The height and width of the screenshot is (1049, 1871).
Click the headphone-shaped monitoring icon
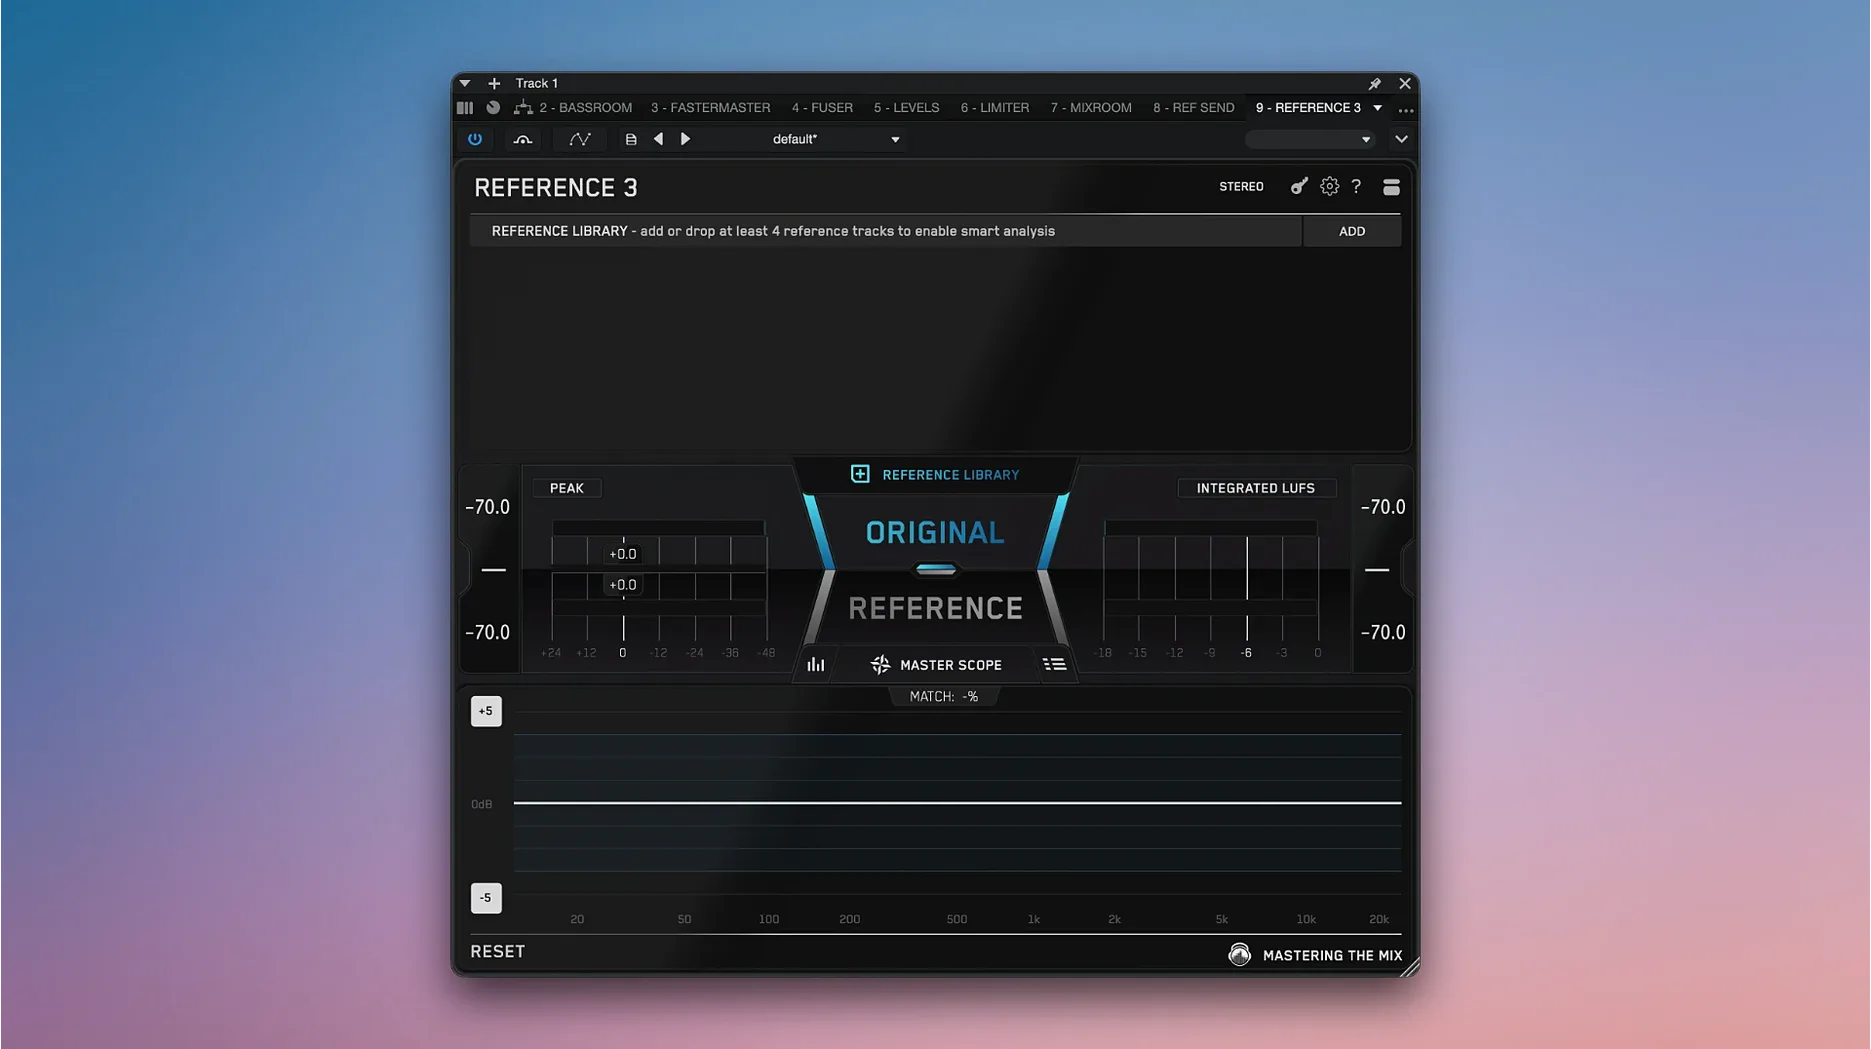point(522,139)
